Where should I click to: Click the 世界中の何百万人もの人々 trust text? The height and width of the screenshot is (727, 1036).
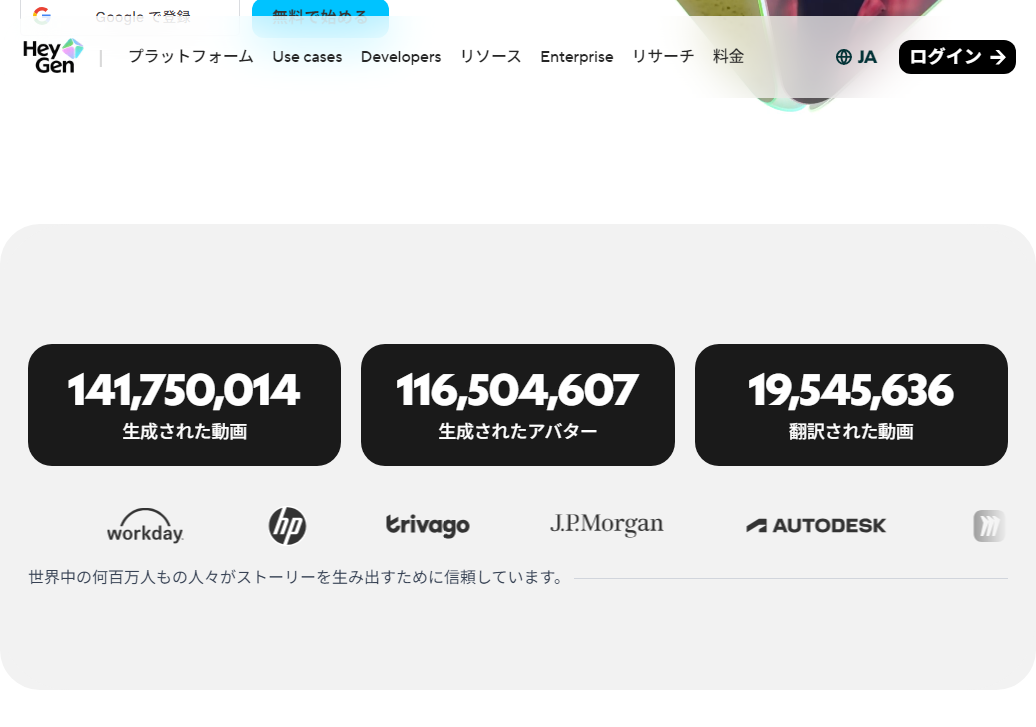pos(295,578)
